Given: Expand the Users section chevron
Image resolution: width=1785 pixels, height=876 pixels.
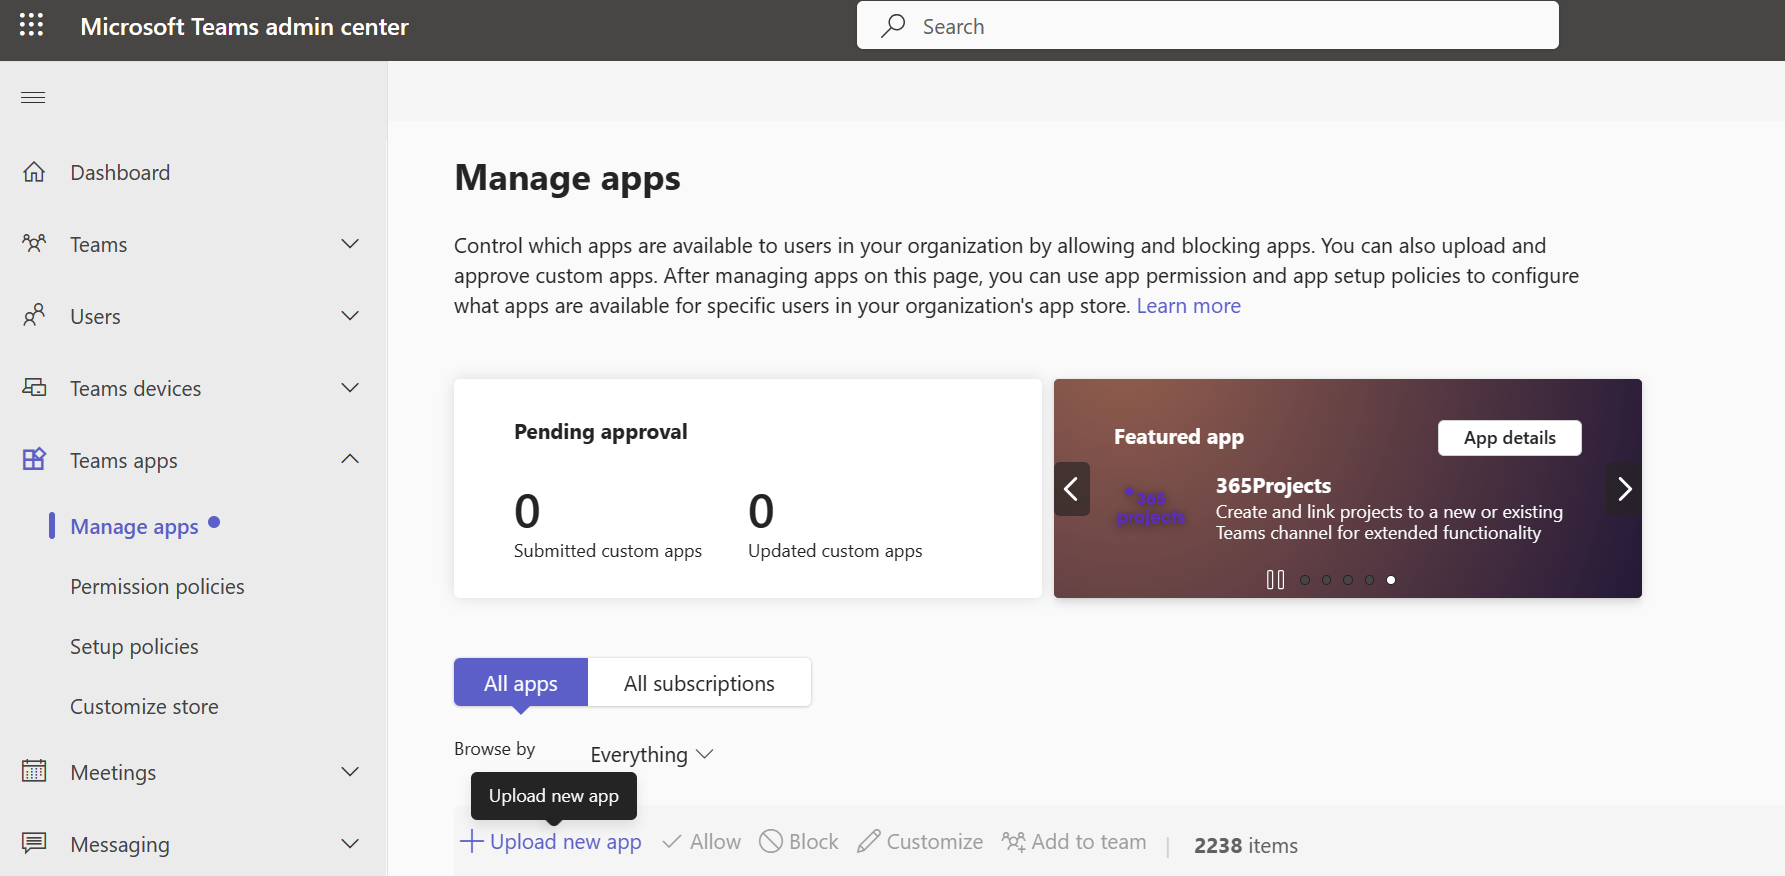Looking at the screenshot, I should pyautogui.click(x=350, y=316).
